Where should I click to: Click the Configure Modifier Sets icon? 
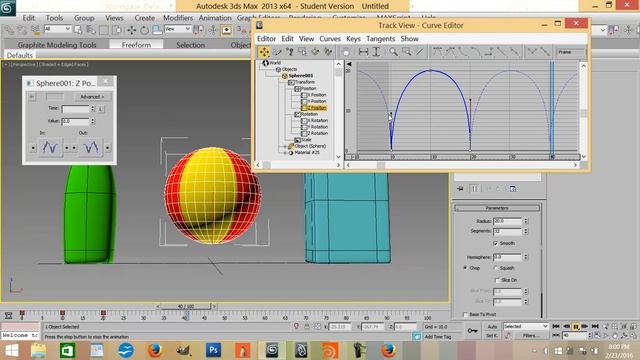(x=513, y=189)
